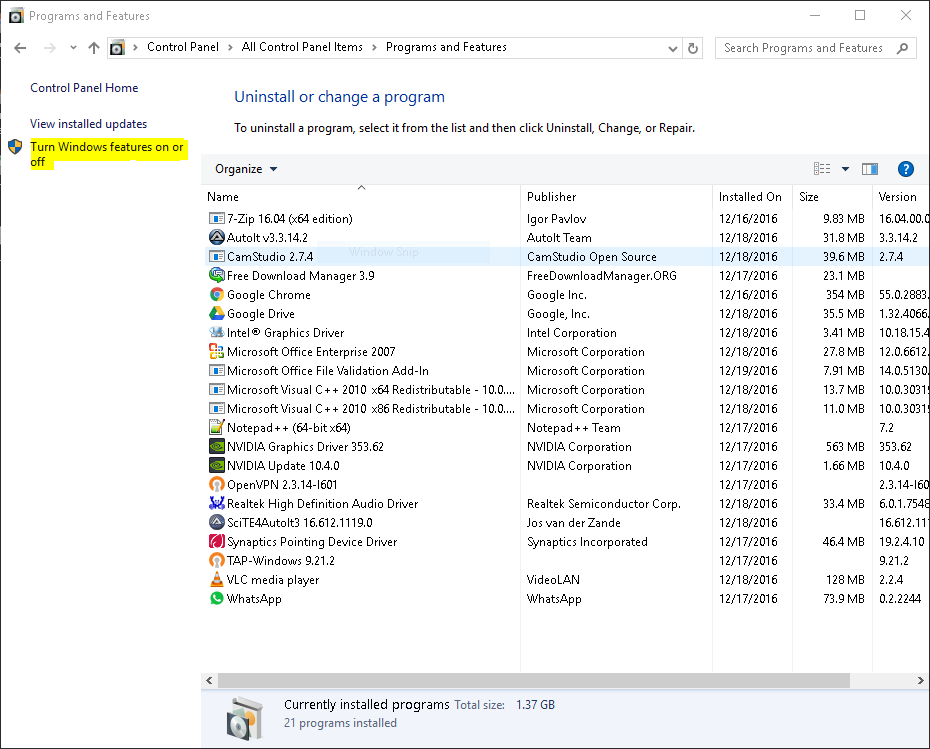Image resolution: width=930 pixels, height=749 pixels.
Task: Click the NVIDIA Update 10.4.0 icon
Action: [x=216, y=466]
